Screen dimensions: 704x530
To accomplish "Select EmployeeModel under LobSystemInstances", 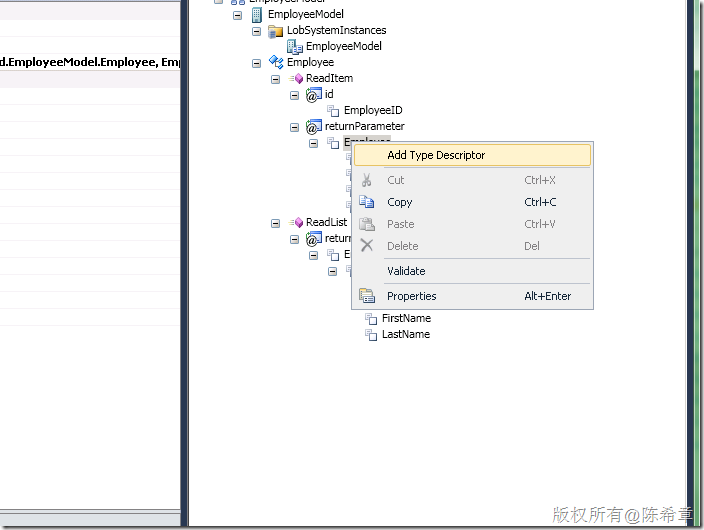I will 344,46.
